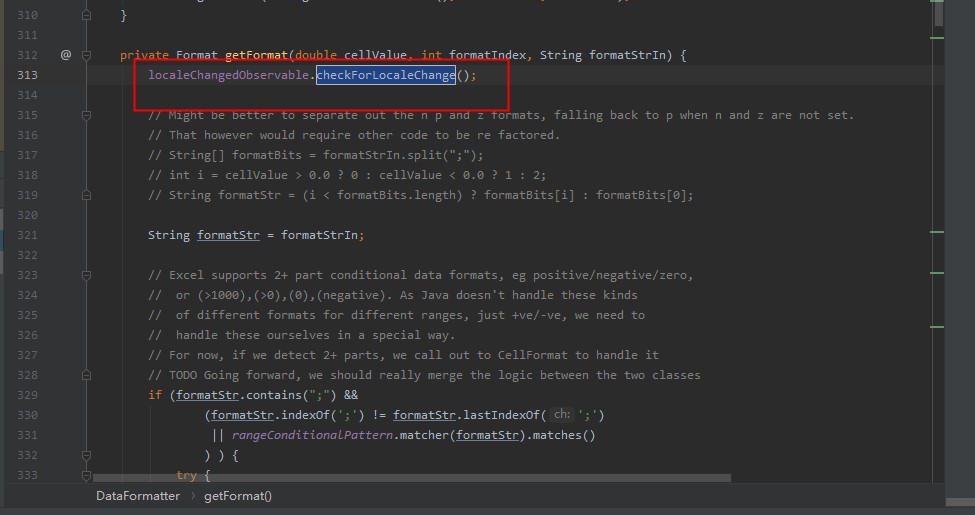Click line number 329 in the gutter
Viewport: 975px width, 515px height.
[x=27, y=395]
